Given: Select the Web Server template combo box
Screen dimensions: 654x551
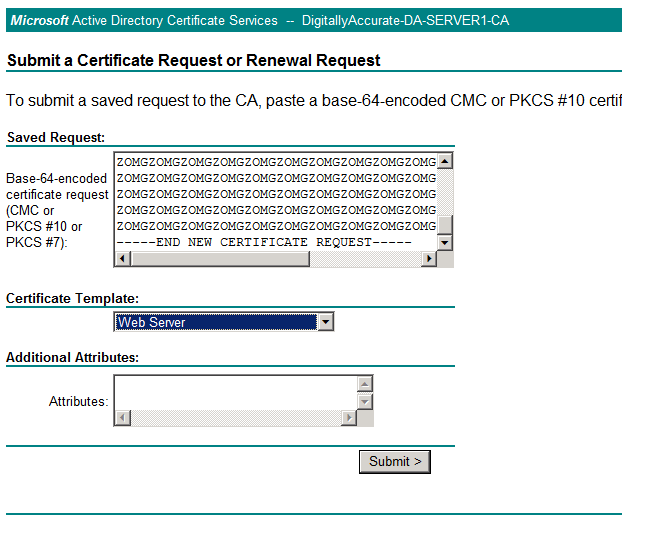Looking at the screenshot, I should (224, 322).
